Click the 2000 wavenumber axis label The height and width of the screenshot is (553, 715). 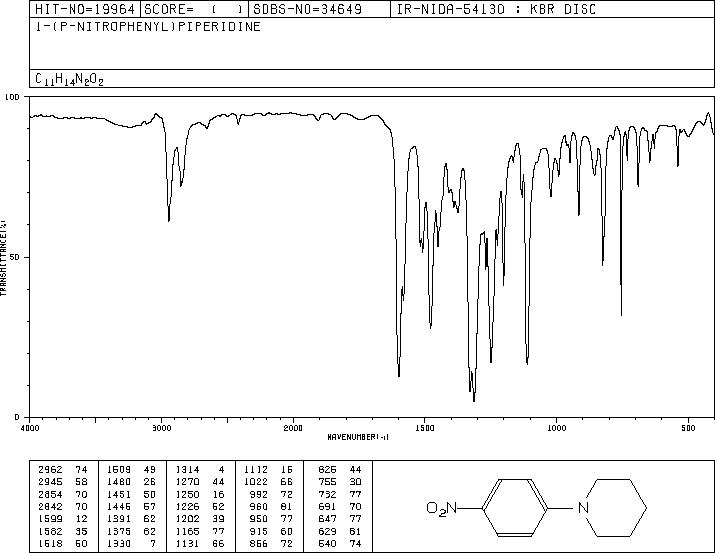(293, 428)
